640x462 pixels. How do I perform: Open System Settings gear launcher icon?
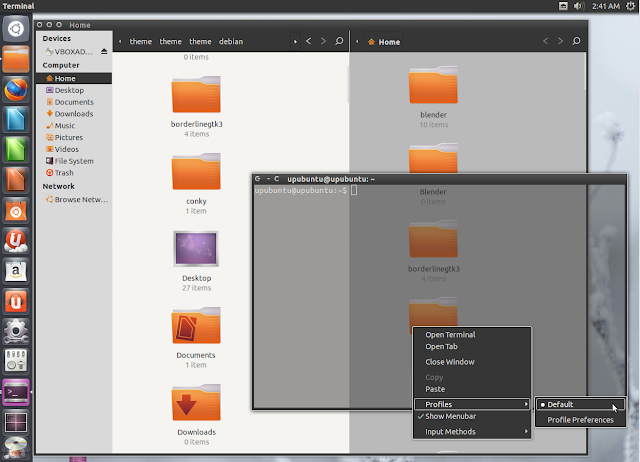click(x=16, y=331)
